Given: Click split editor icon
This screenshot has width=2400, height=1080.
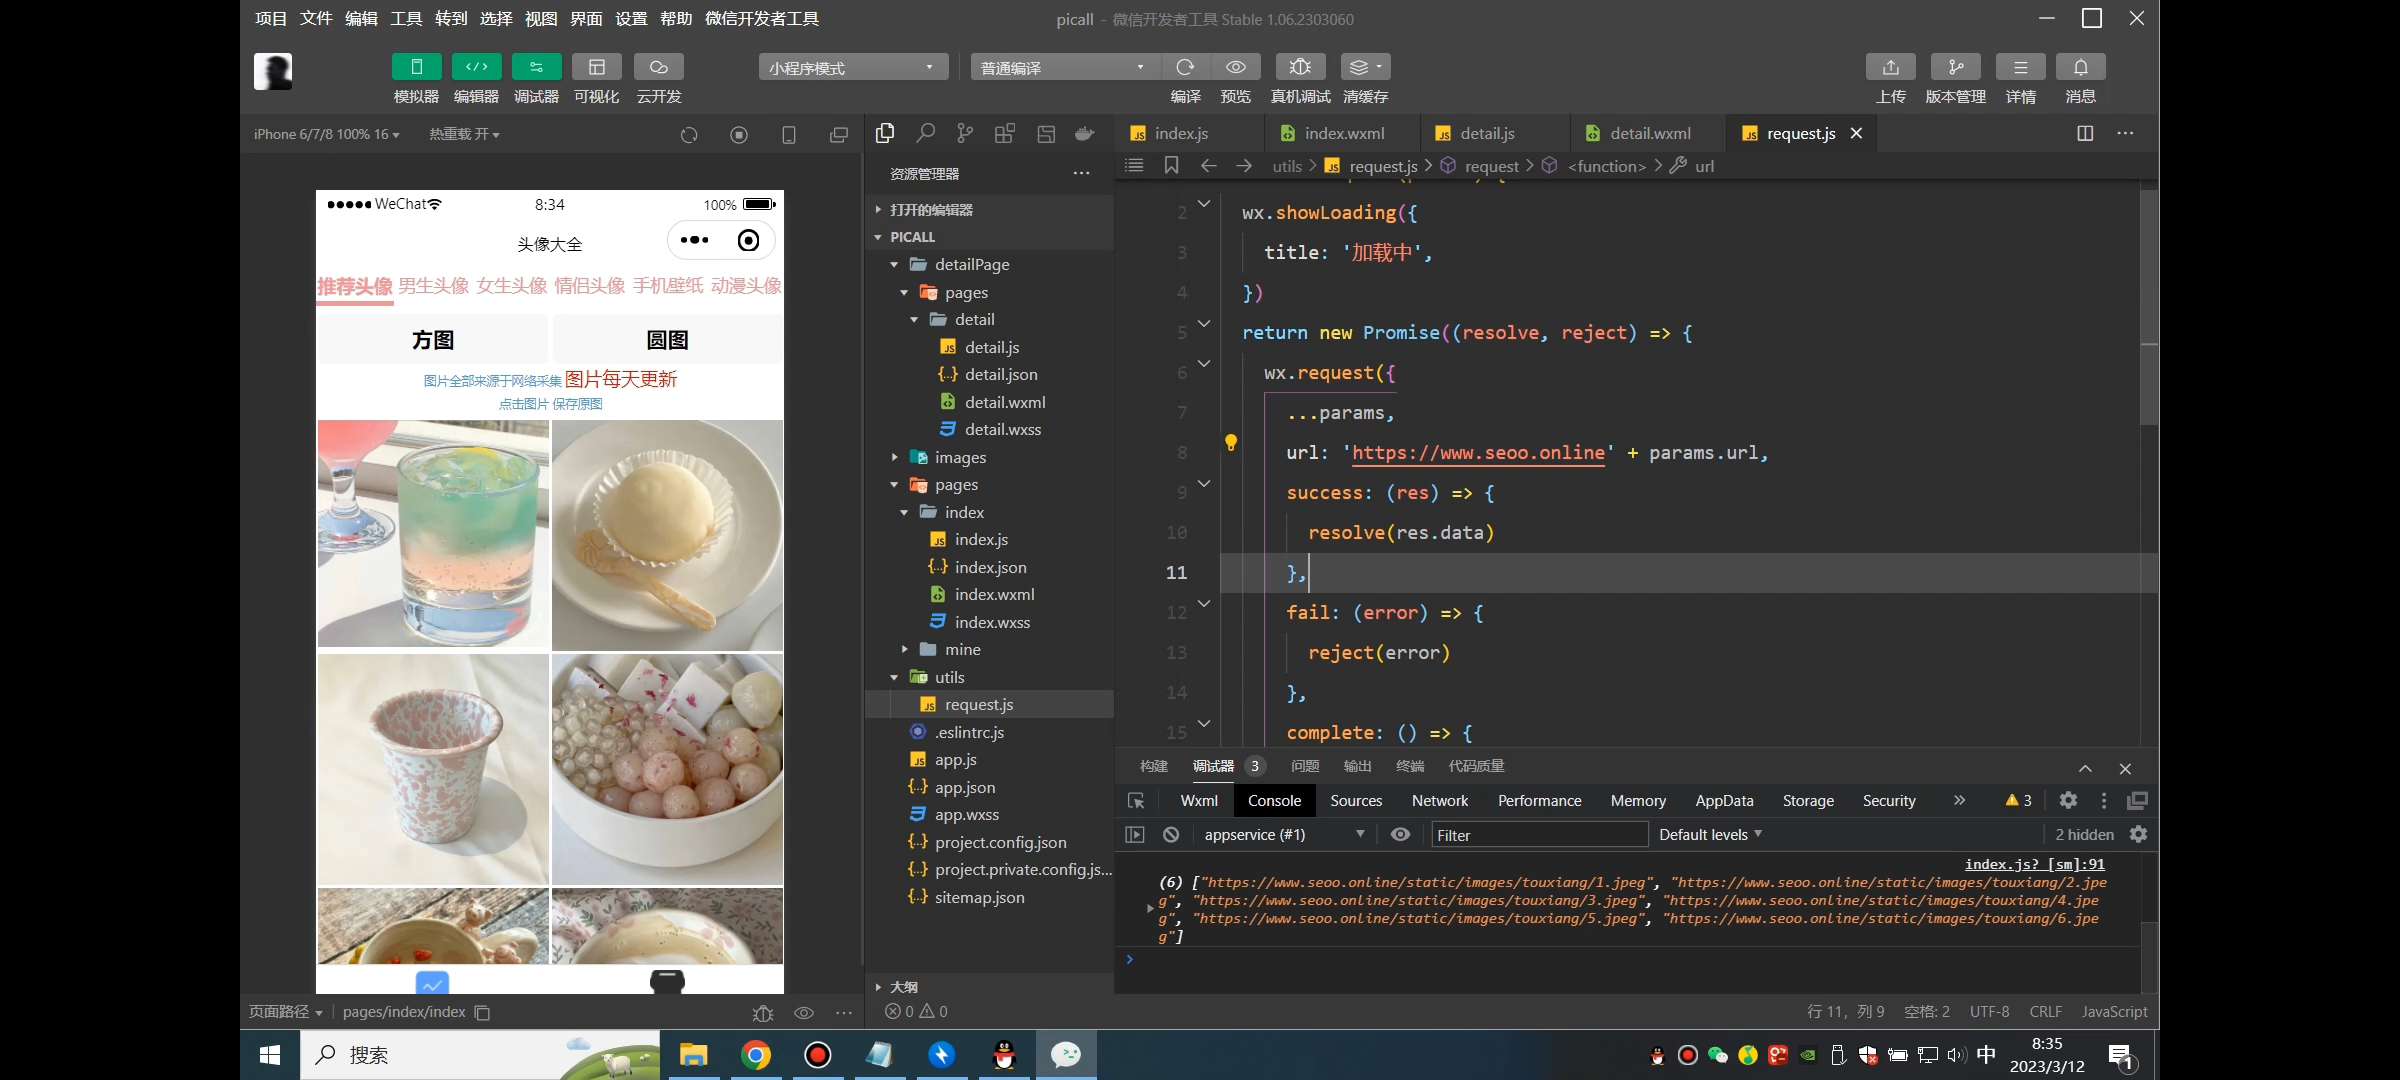Looking at the screenshot, I should click(2085, 133).
